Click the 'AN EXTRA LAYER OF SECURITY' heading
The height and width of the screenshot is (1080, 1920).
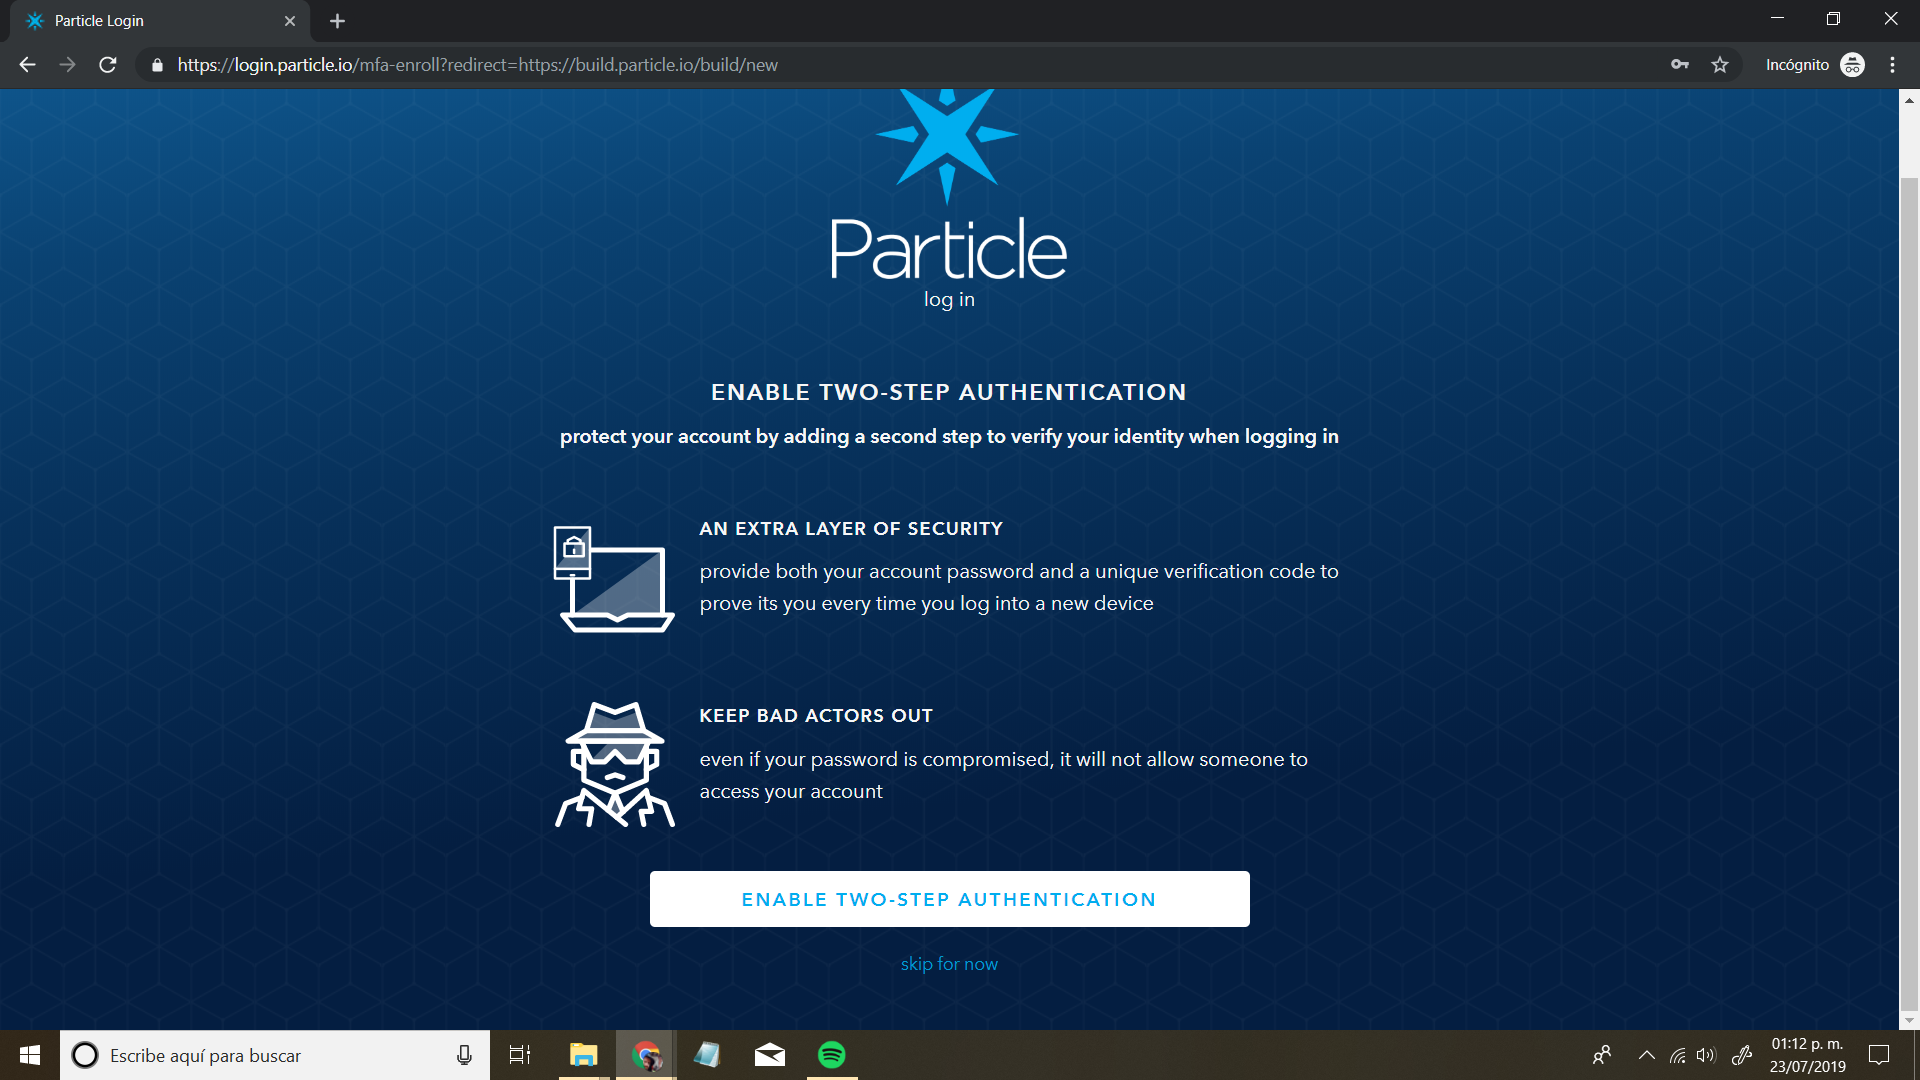point(851,529)
